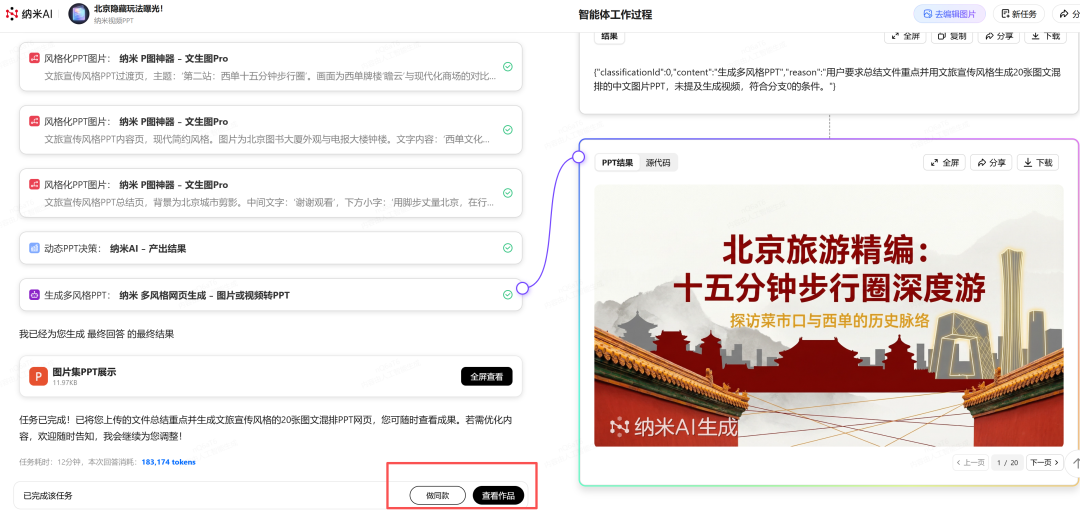Viewport: 1080px width, 514px height.
Task: Click the green check on the 内容页 card
Action: (508, 130)
